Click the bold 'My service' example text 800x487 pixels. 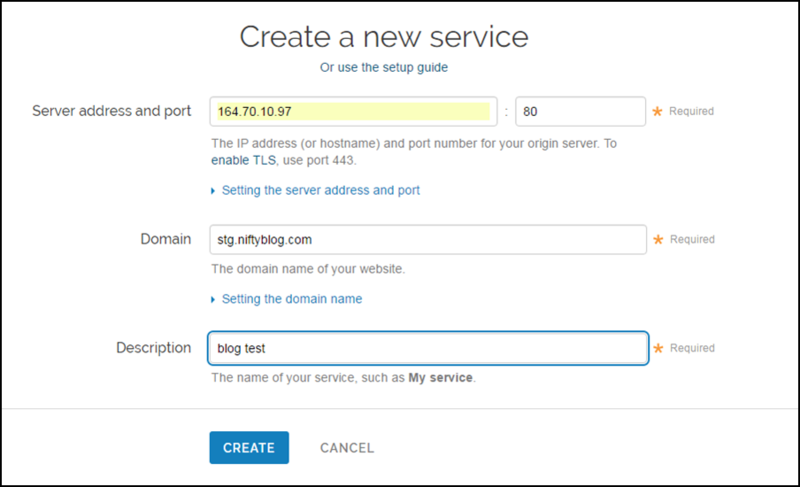coord(440,379)
